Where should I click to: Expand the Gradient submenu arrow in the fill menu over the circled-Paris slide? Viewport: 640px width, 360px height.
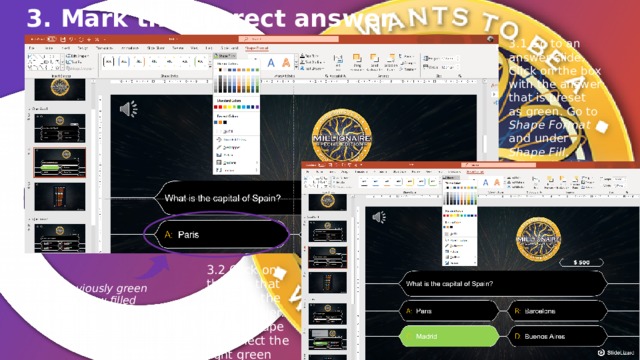257,162
